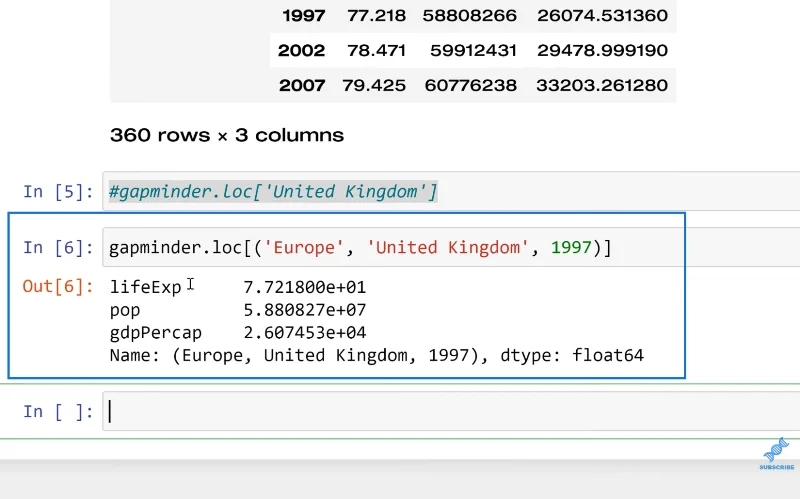Click the 78.471 lifeExp value
Image resolution: width=800 pixels, height=499 pixels.
[x=377, y=51]
